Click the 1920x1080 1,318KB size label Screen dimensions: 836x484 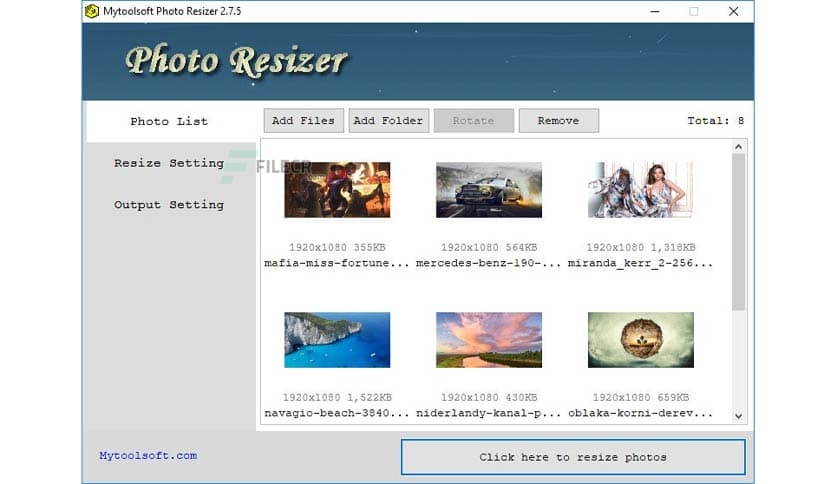(x=641, y=247)
